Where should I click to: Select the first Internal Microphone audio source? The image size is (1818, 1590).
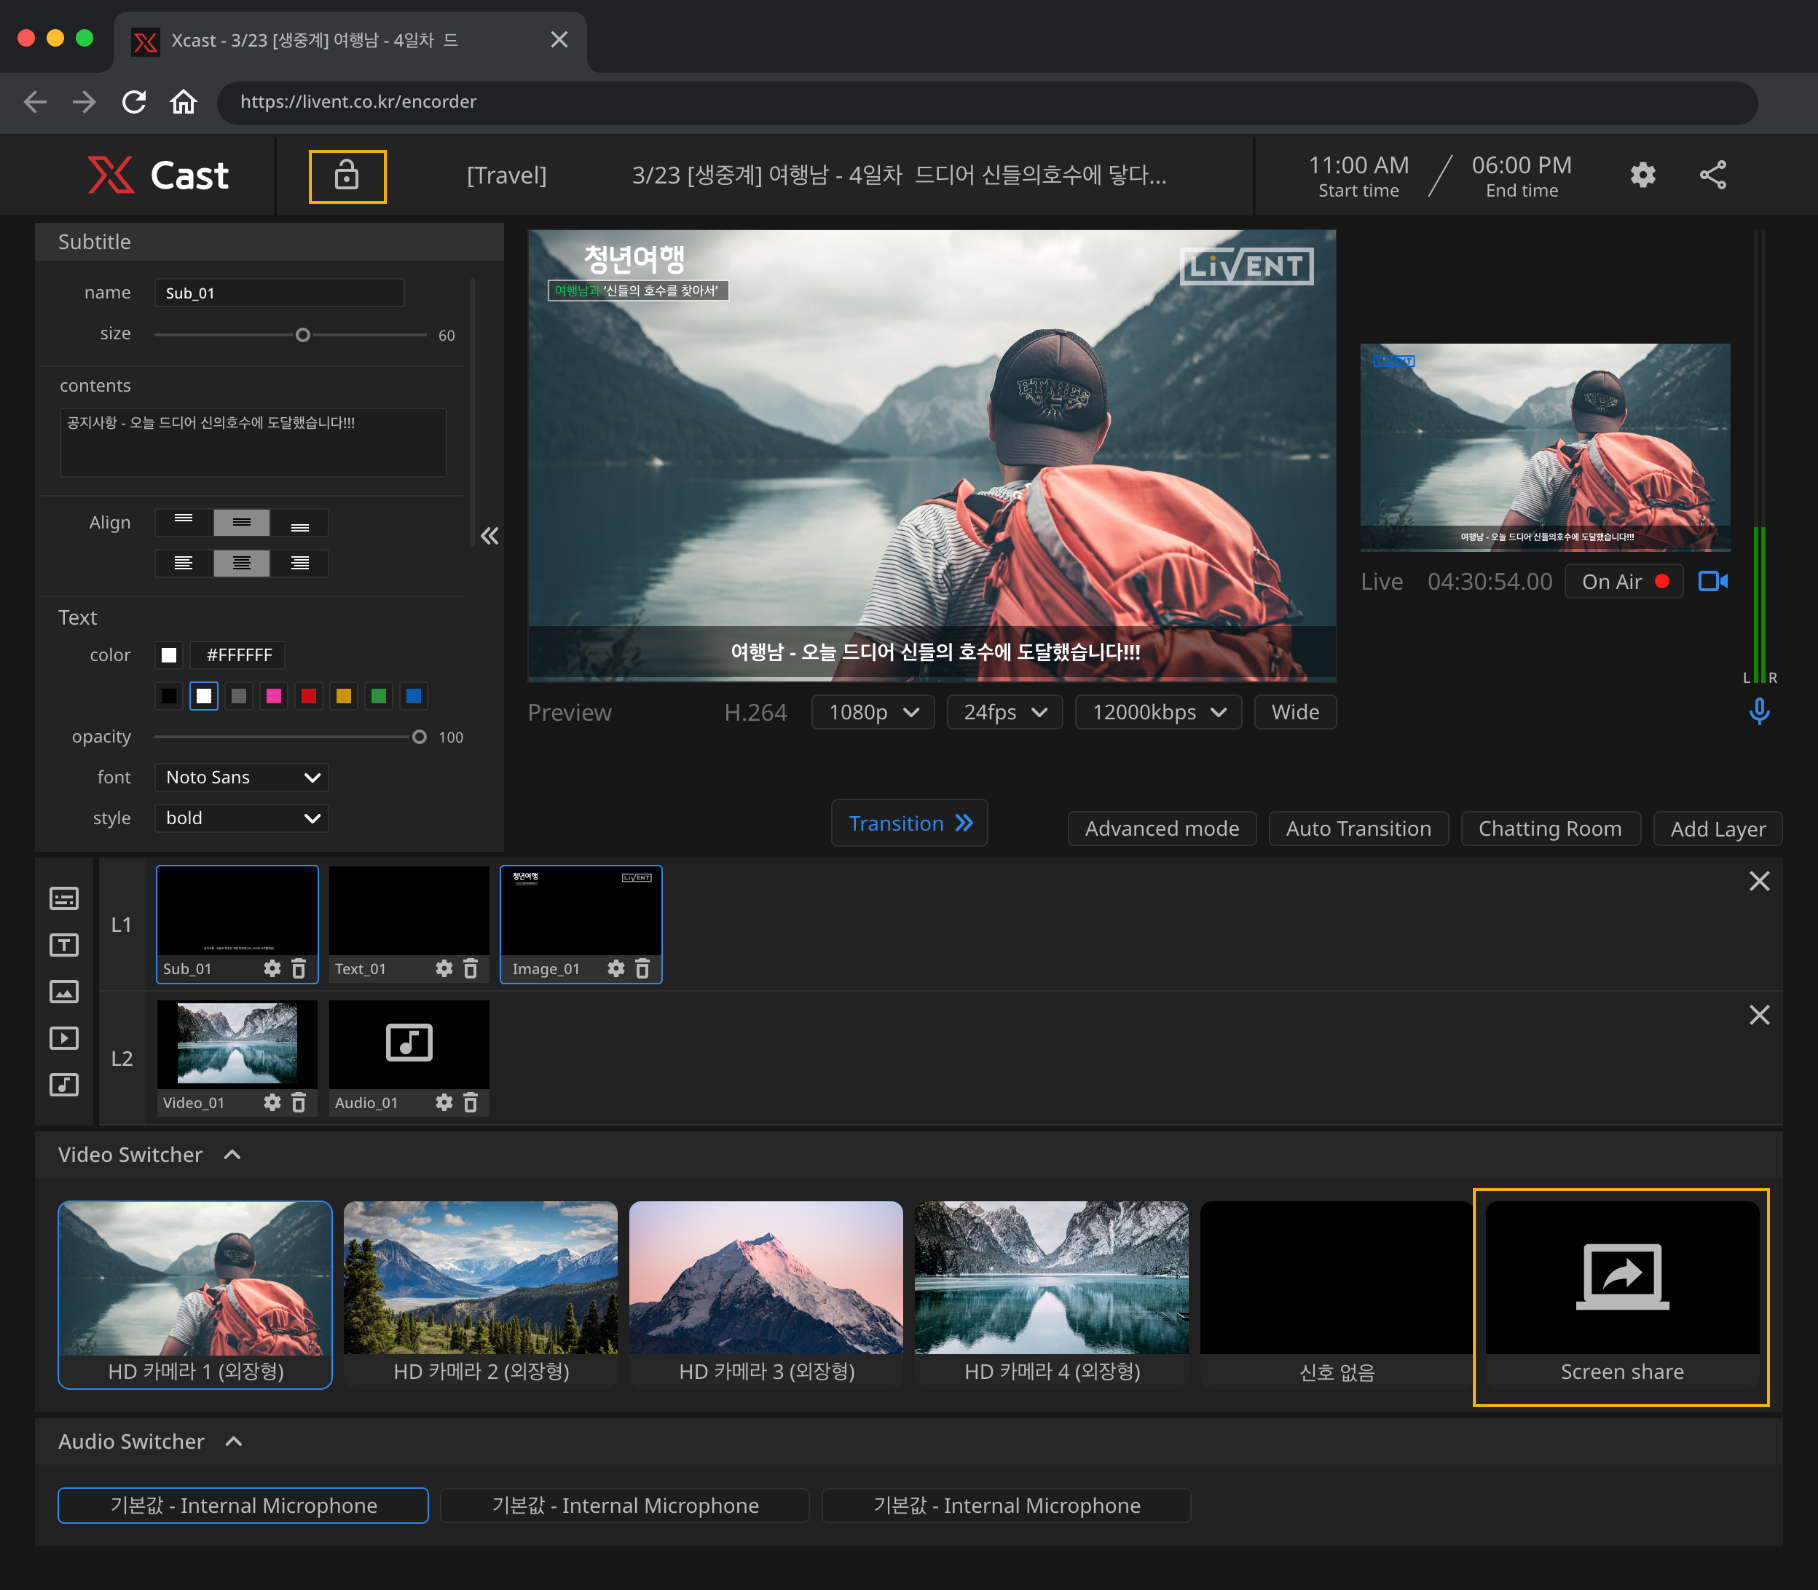coord(243,1505)
